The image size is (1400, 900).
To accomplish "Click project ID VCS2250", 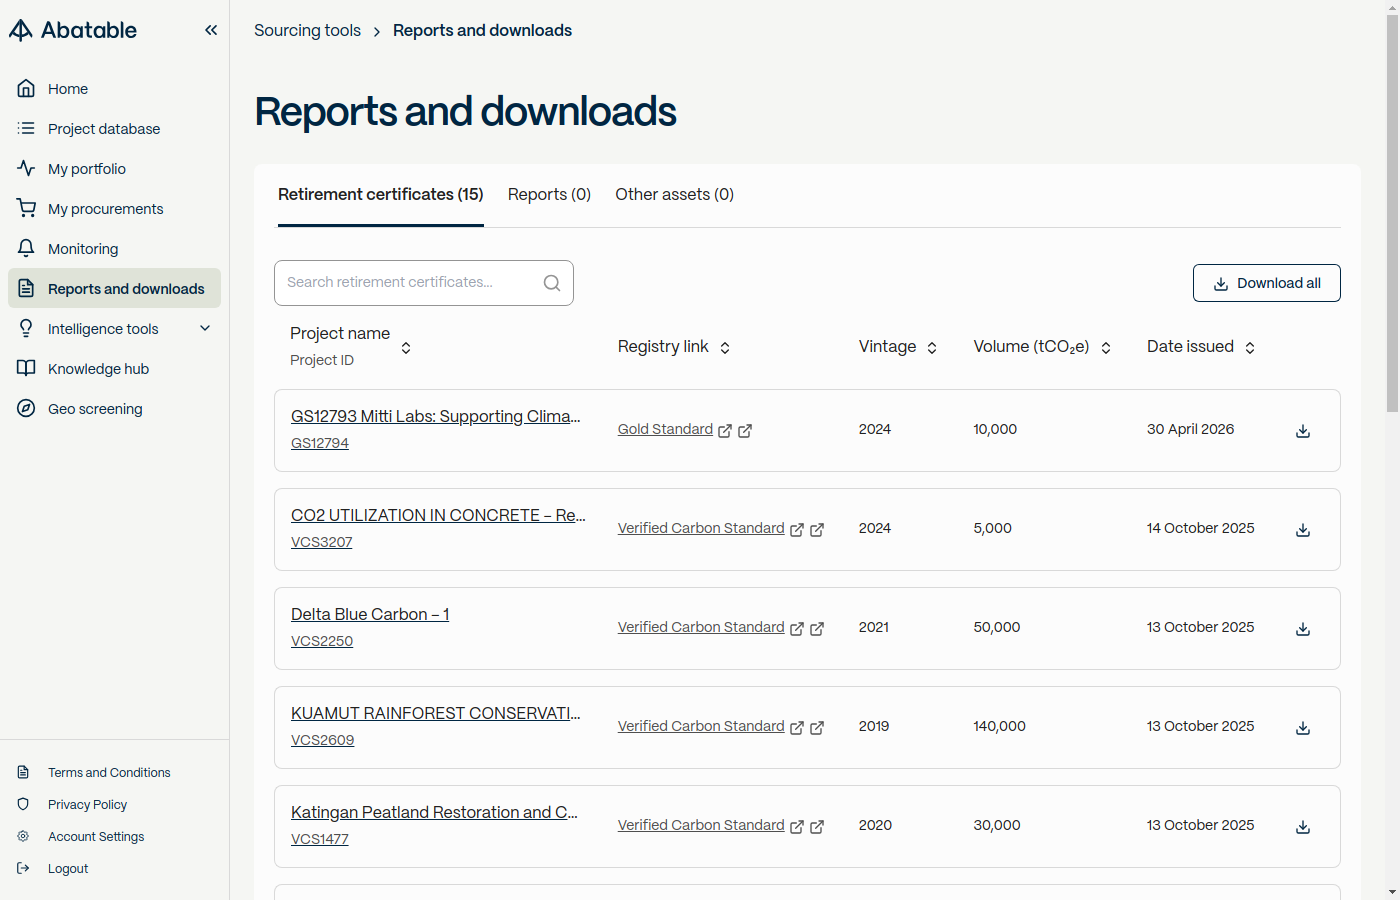I will coord(322,641).
